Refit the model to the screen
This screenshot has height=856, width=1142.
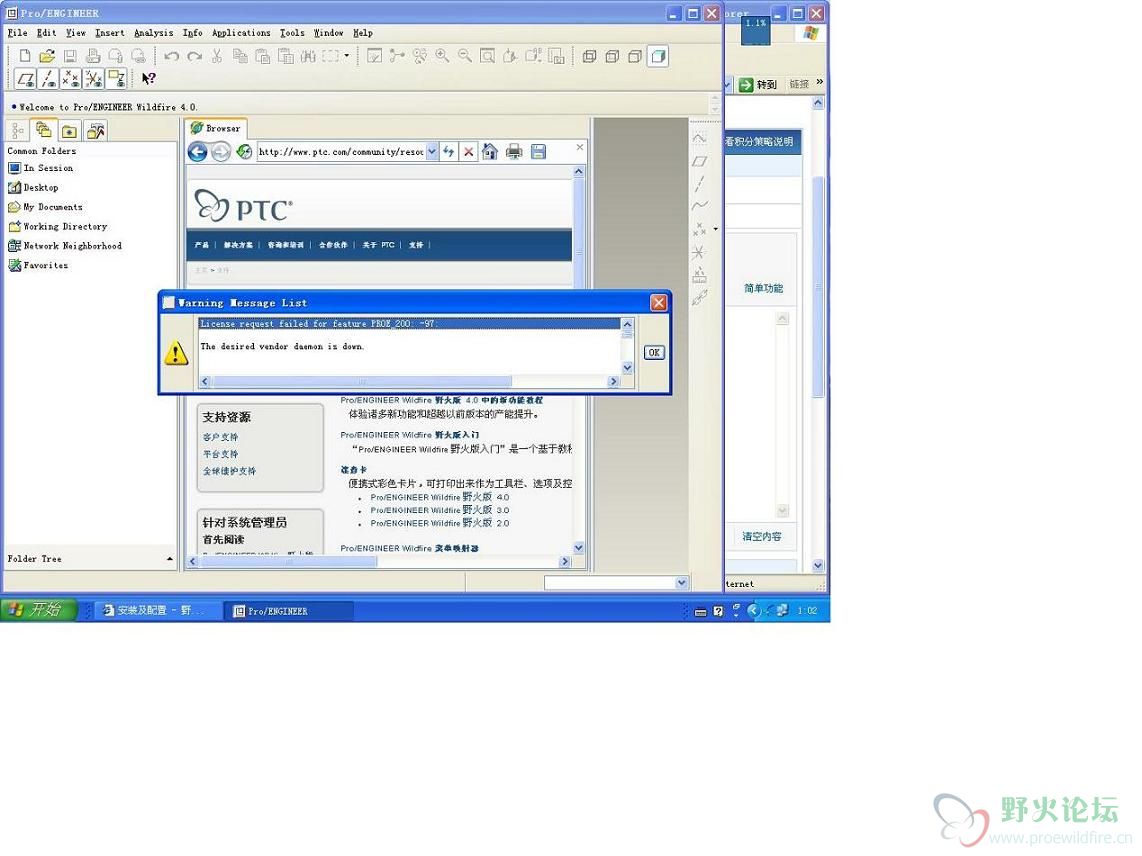[x=487, y=56]
